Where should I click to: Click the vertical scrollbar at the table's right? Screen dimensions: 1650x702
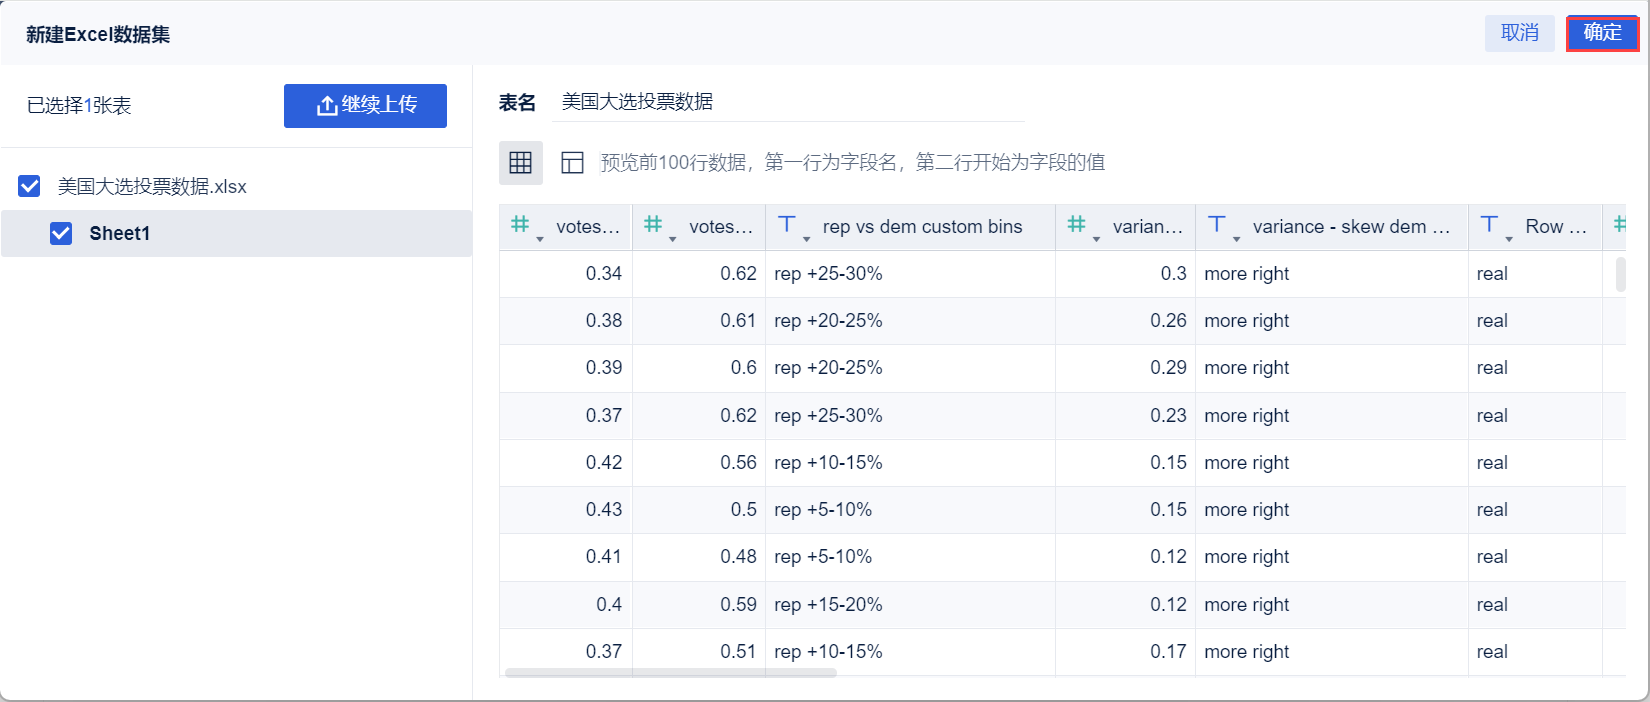pos(1620,274)
